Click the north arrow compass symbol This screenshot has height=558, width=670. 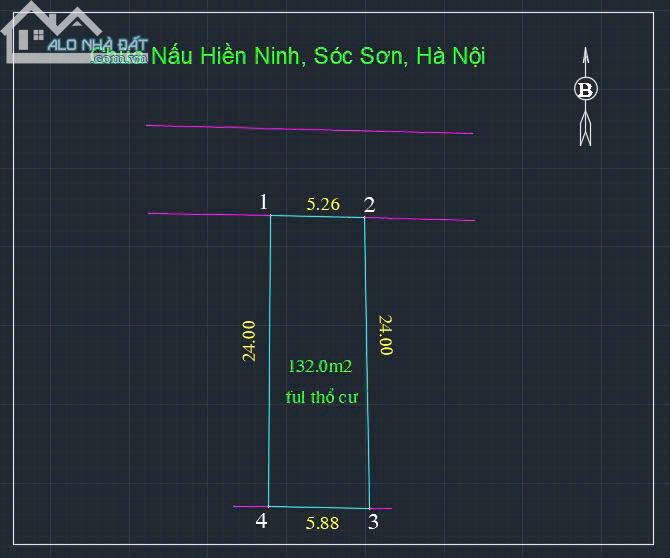(x=586, y=97)
